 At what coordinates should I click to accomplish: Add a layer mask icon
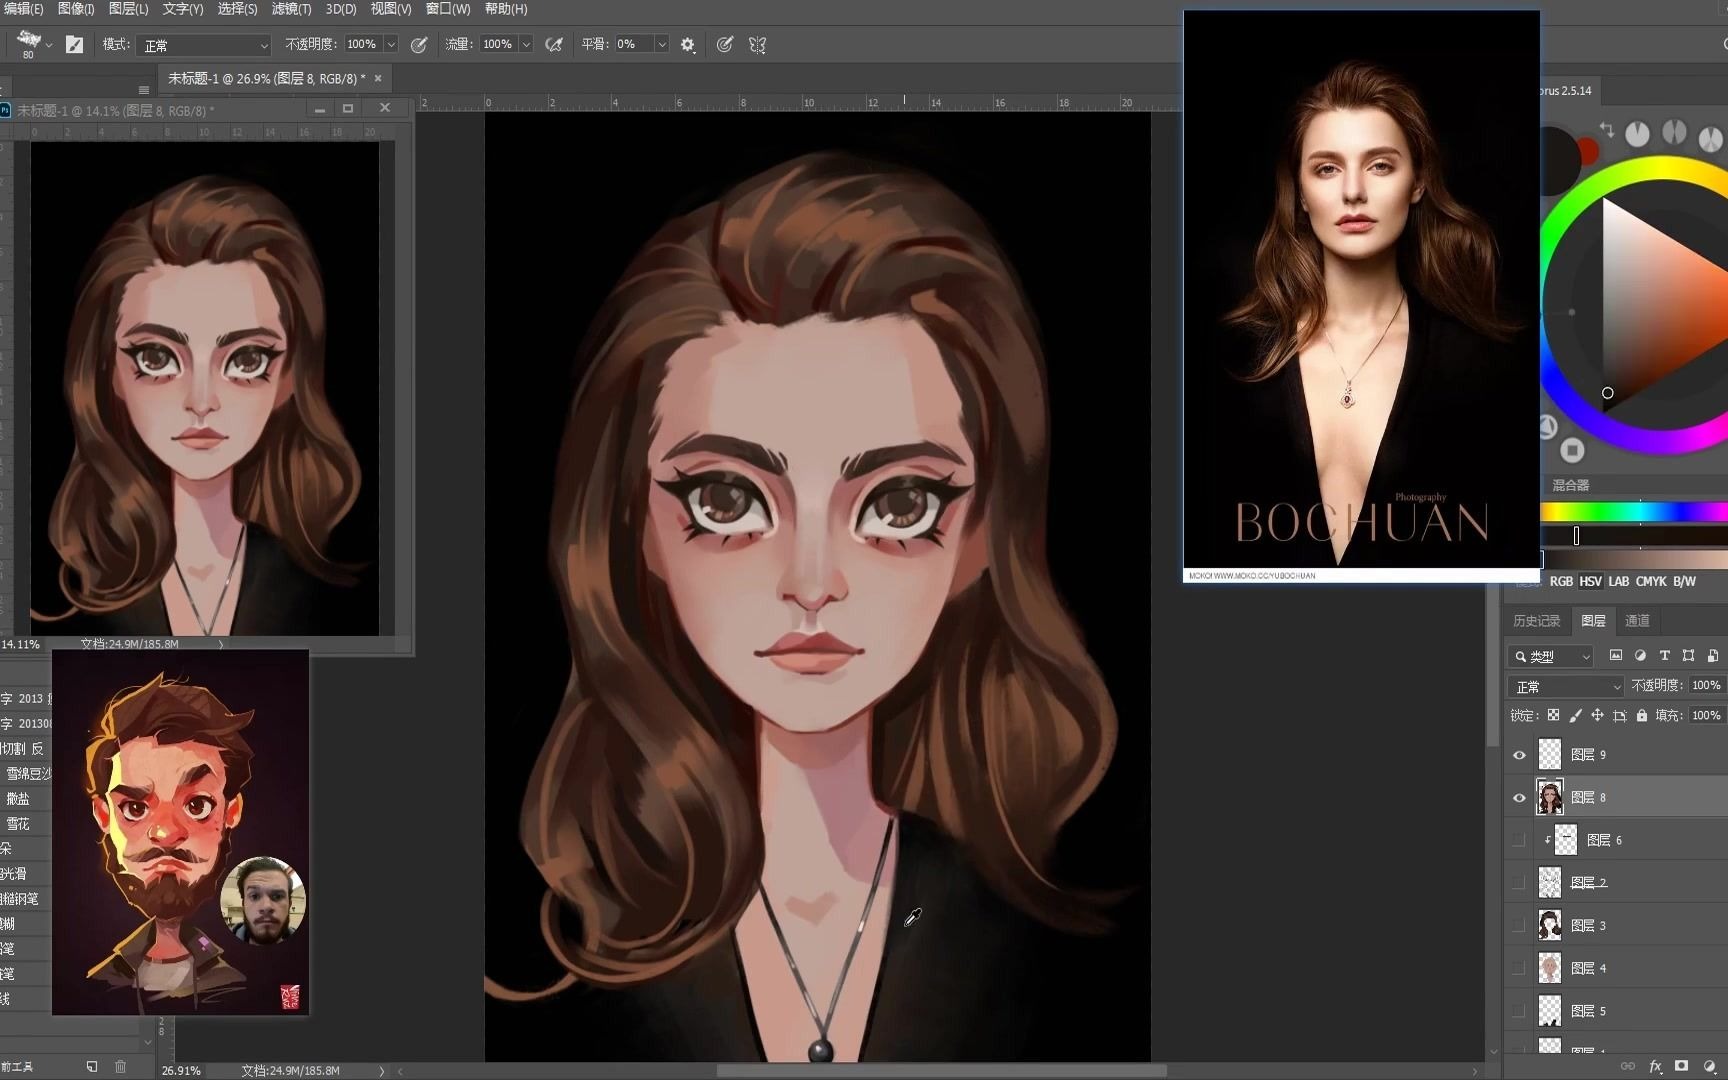coord(1682,1066)
